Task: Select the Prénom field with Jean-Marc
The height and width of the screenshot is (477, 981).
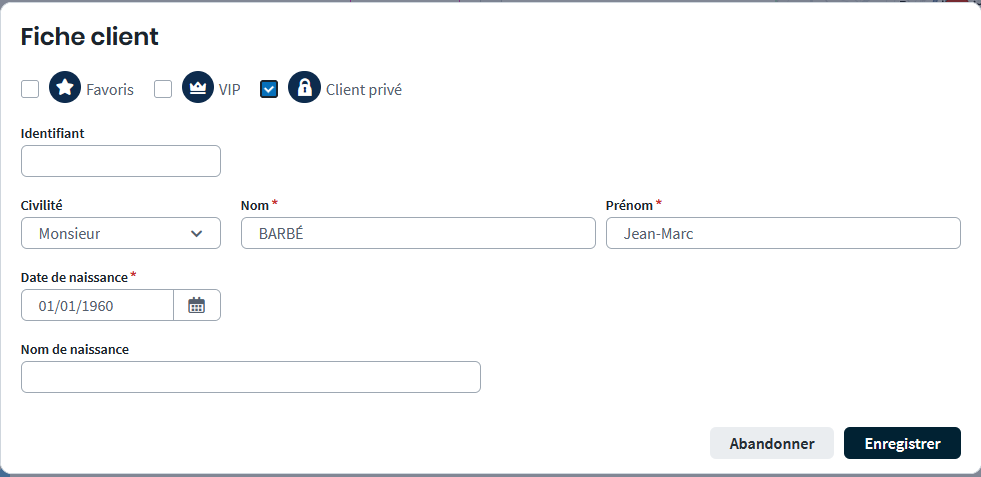Action: point(783,233)
